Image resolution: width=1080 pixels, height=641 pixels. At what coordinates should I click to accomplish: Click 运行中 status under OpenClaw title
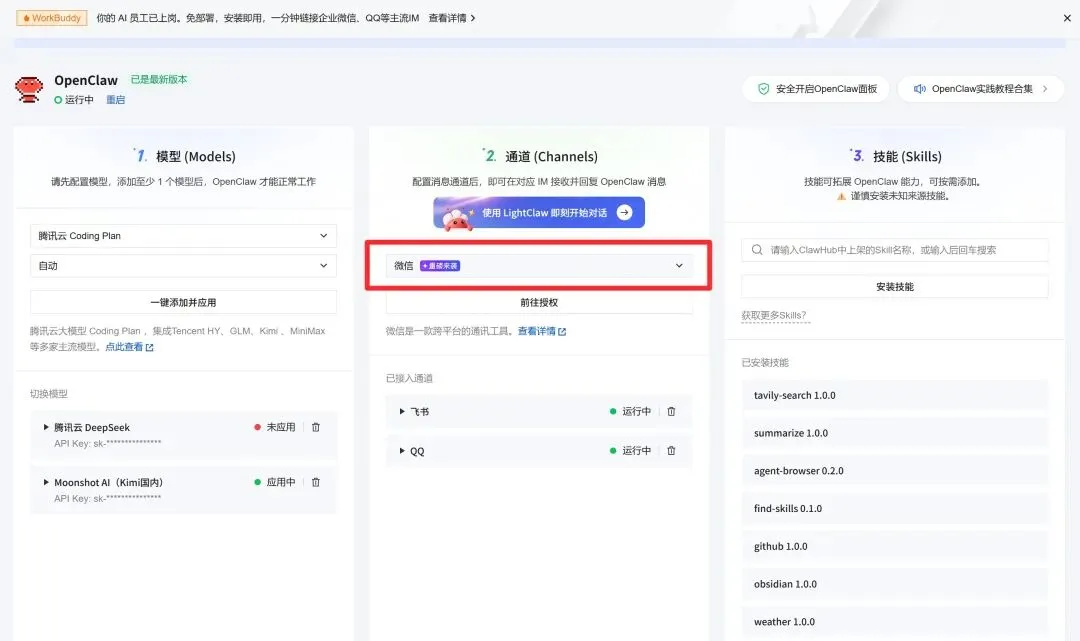[74, 100]
